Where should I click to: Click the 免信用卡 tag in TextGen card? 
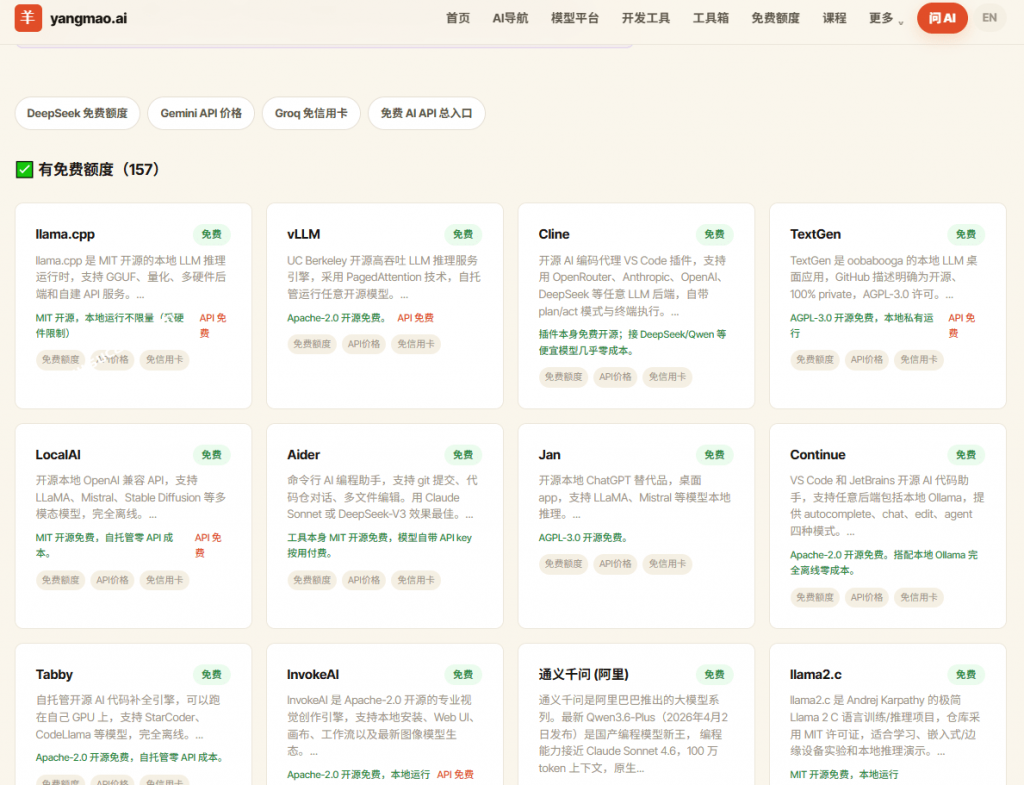(919, 360)
